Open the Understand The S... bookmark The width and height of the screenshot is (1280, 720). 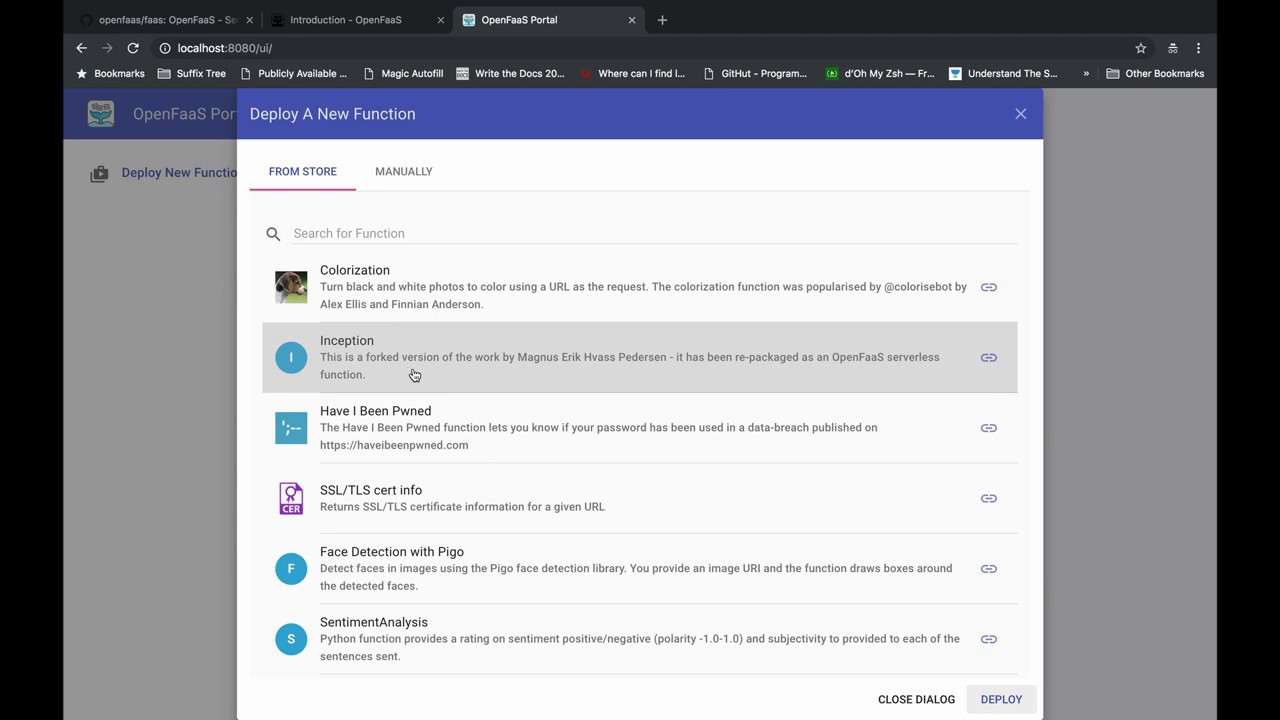[1003, 74]
